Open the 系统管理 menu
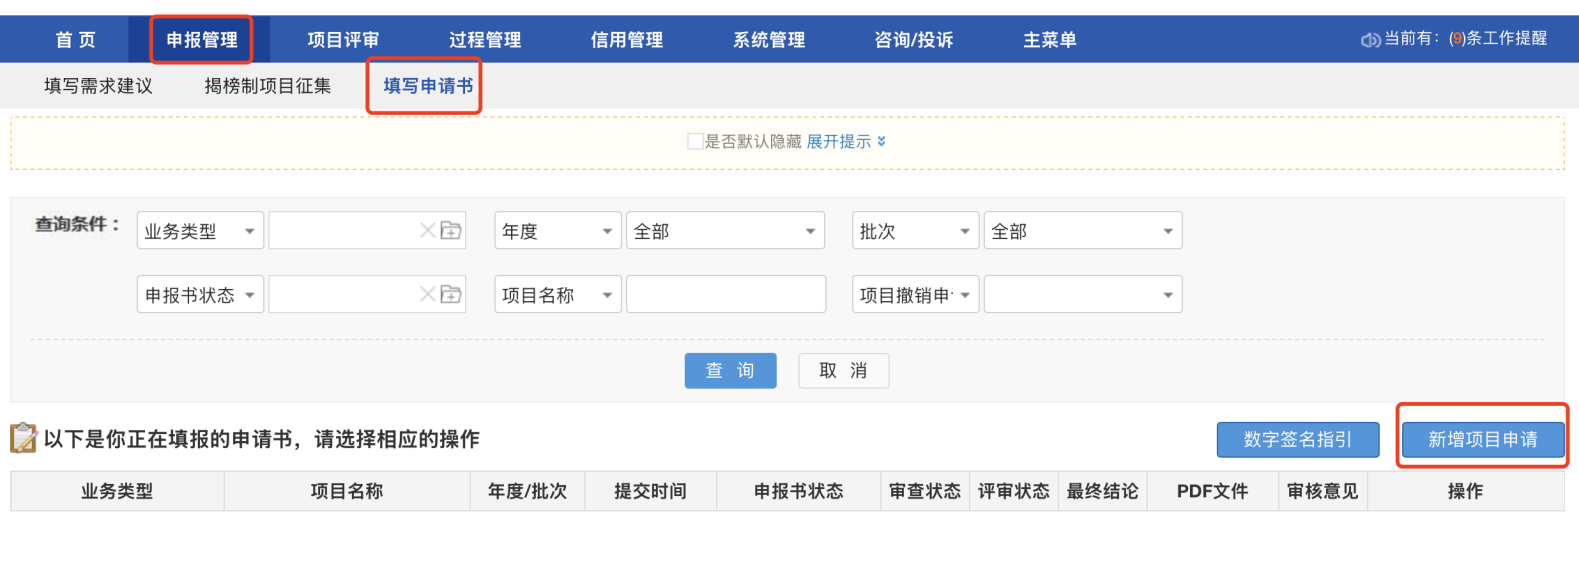Image resolution: width=1579 pixels, height=583 pixels. click(769, 40)
